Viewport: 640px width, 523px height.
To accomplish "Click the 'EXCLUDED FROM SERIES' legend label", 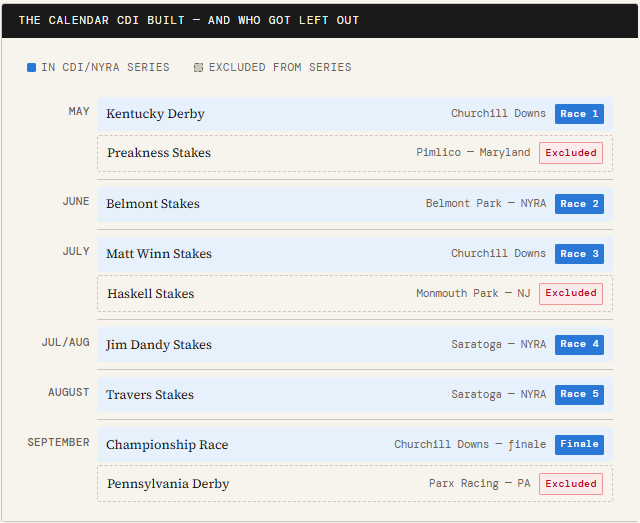I will tap(280, 67).
